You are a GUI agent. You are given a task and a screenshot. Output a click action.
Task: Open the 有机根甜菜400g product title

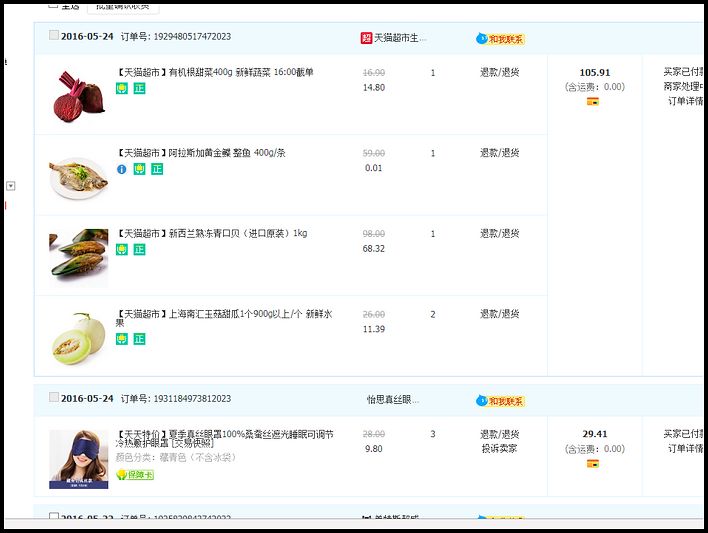click(x=214, y=72)
